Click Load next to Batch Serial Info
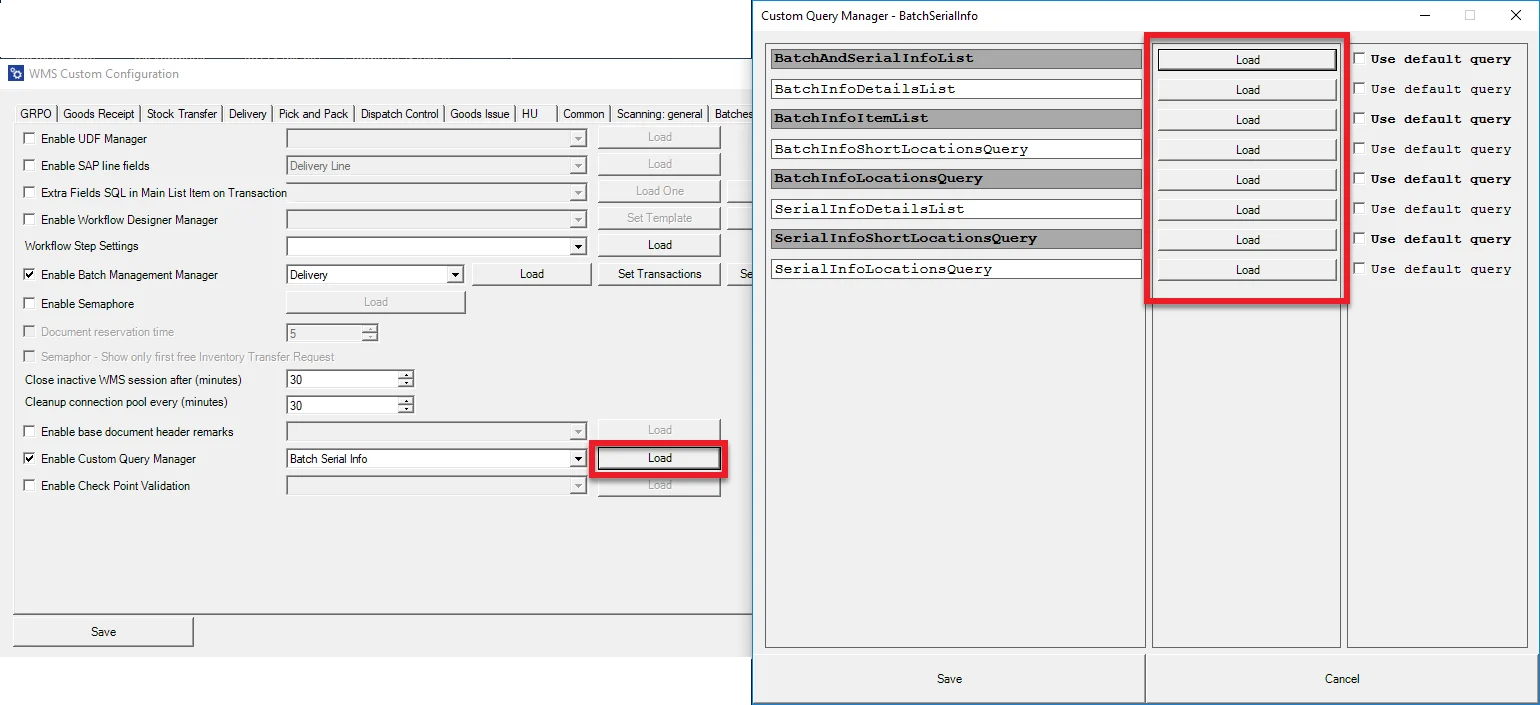The width and height of the screenshot is (1540, 705). click(x=658, y=458)
